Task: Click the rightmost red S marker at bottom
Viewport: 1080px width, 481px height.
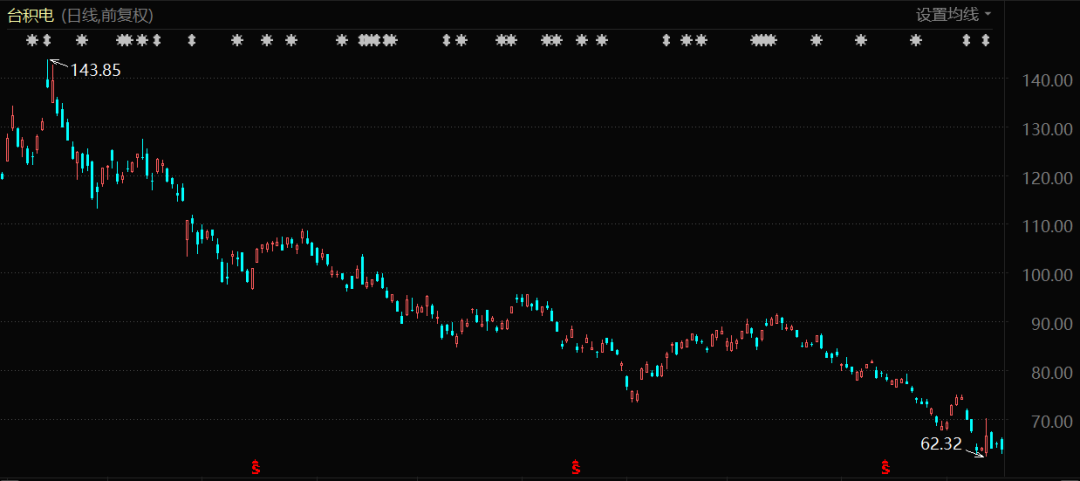Action: tap(885, 466)
